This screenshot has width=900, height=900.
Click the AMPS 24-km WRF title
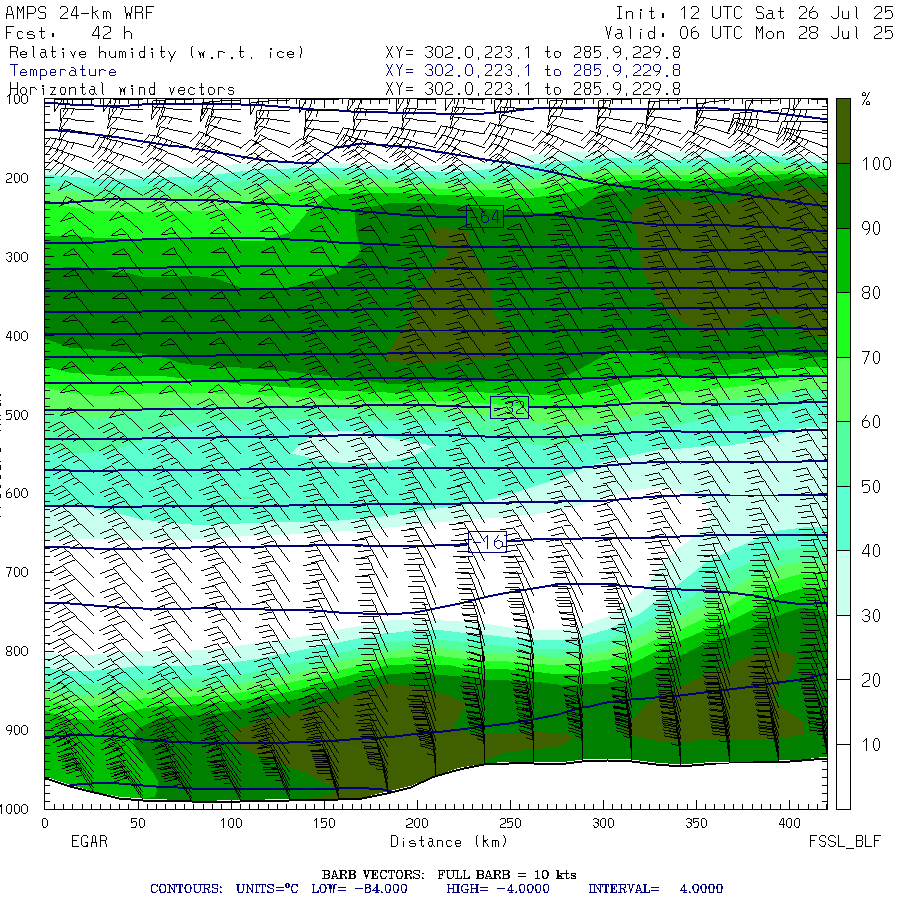click(79, 13)
